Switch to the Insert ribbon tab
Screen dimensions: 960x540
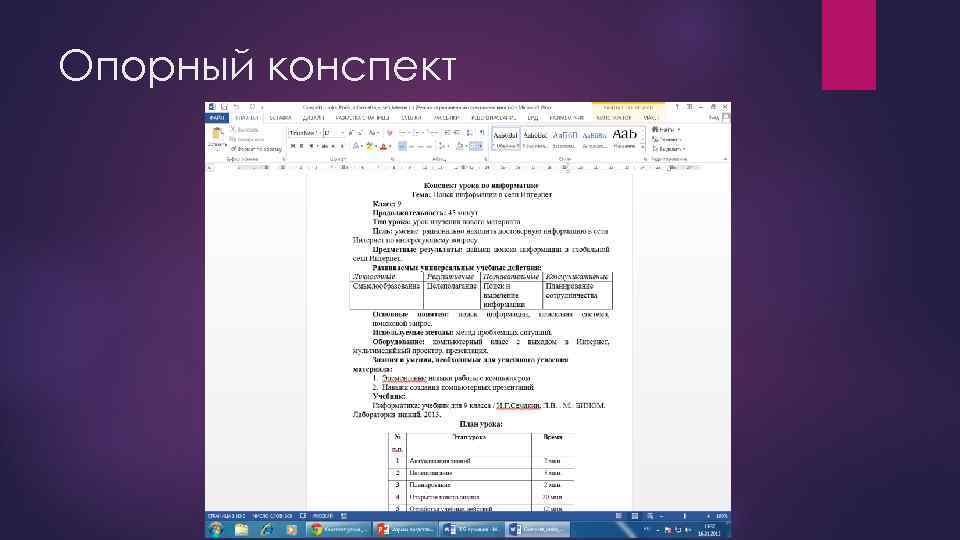coord(280,118)
